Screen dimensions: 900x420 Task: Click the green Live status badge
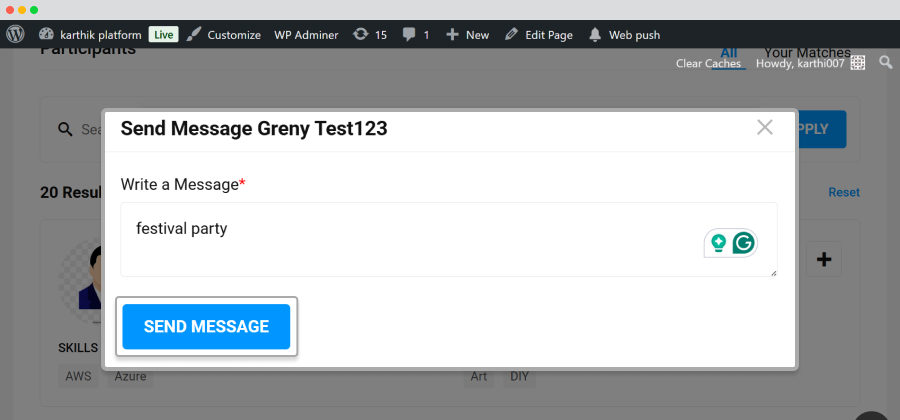164,35
